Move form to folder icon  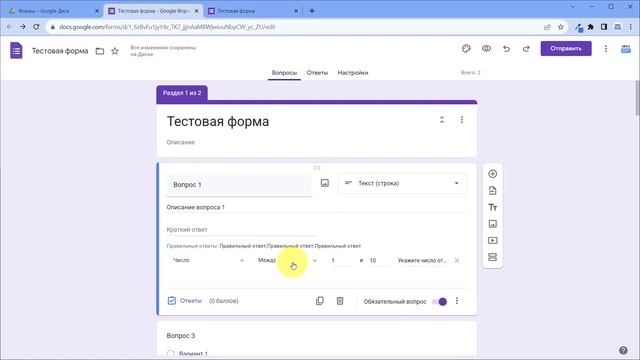click(x=100, y=51)
